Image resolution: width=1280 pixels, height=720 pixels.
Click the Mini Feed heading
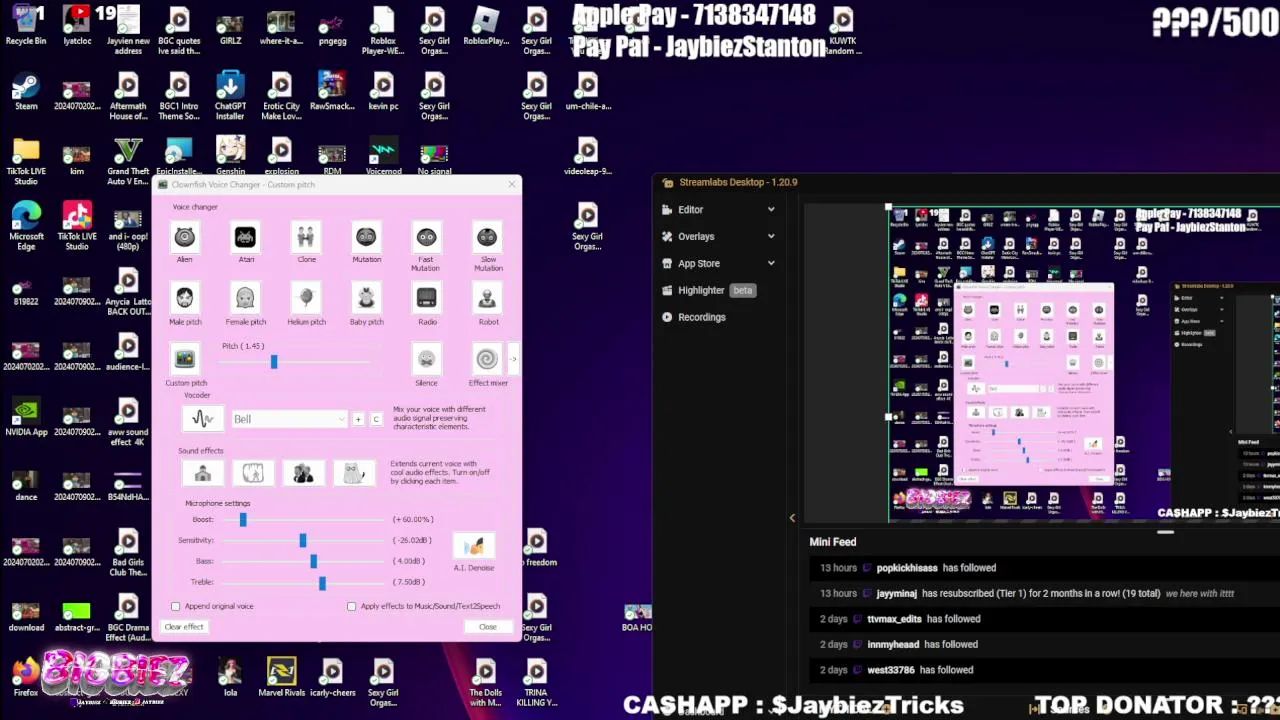point(833,542)
